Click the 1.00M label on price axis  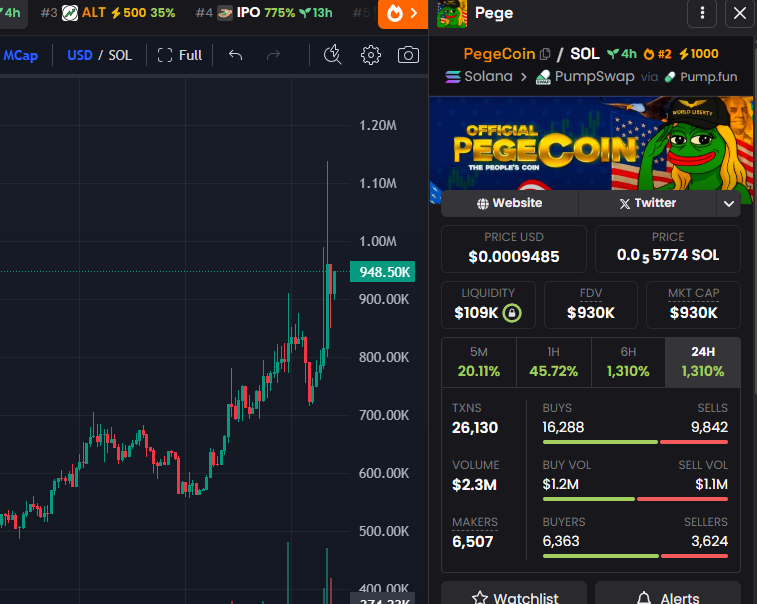(378, 241)
